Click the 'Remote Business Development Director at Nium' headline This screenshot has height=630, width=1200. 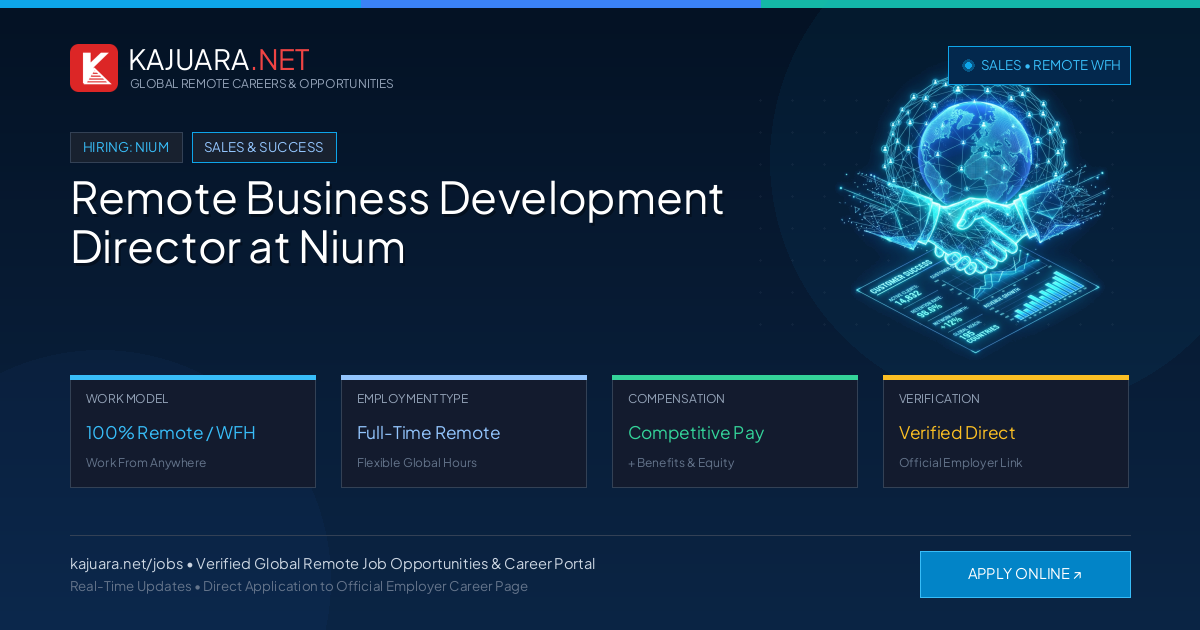click(397, 222)
